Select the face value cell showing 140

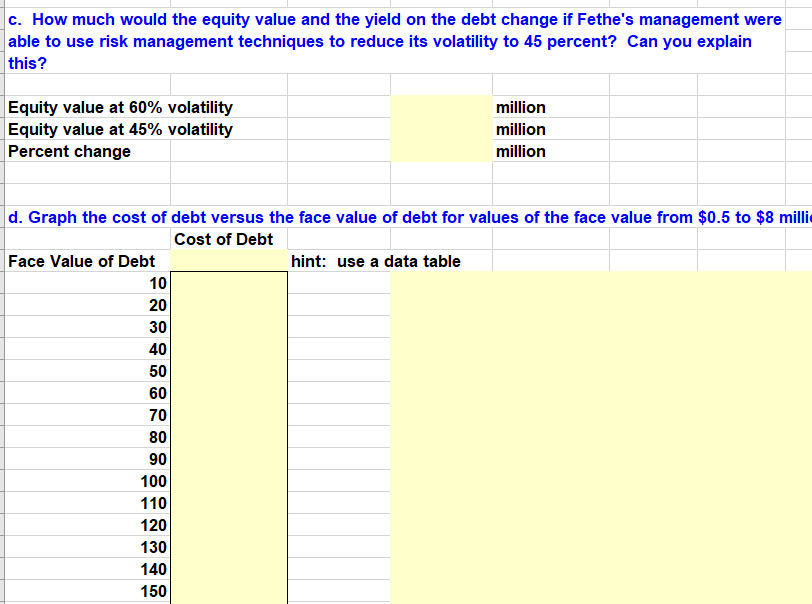tap(88, 569)
